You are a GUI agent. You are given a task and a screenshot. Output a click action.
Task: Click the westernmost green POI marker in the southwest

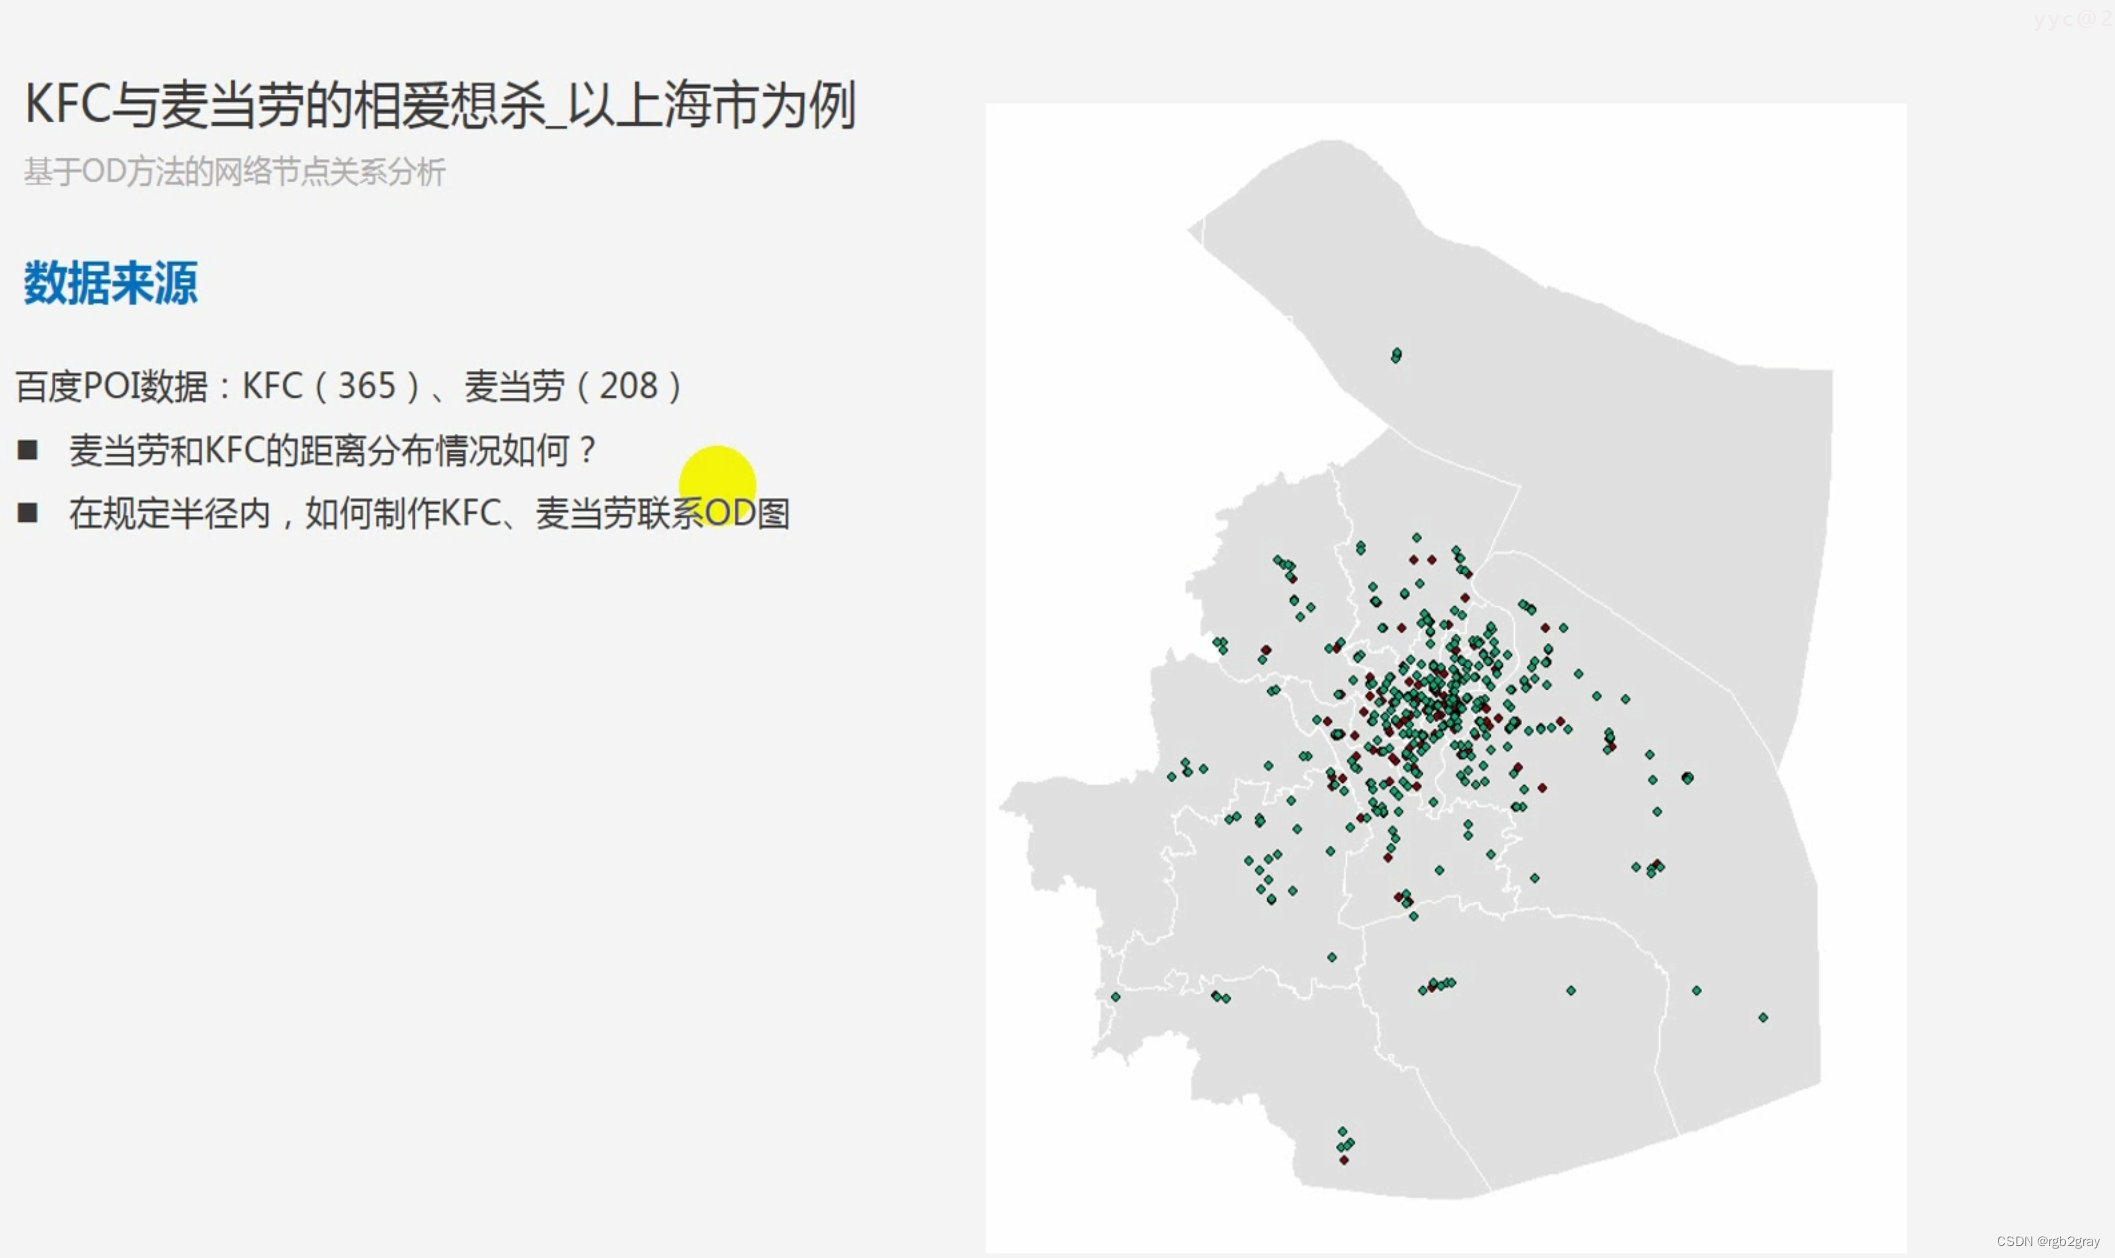[x=1115, y=997]
